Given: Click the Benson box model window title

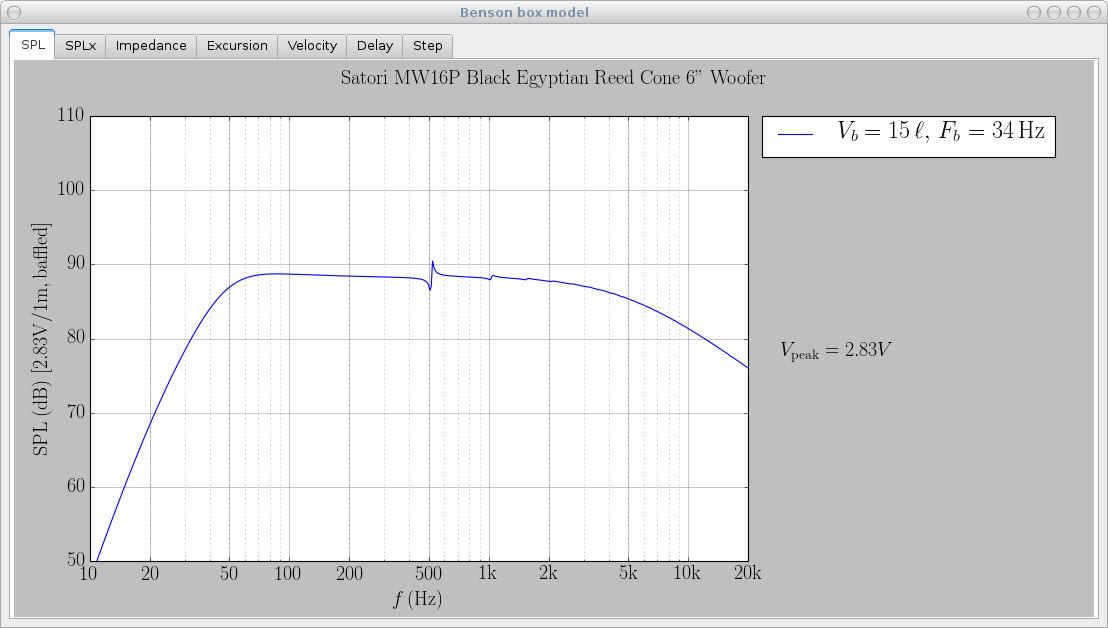Looking at the screenshot, I should 524,12.
